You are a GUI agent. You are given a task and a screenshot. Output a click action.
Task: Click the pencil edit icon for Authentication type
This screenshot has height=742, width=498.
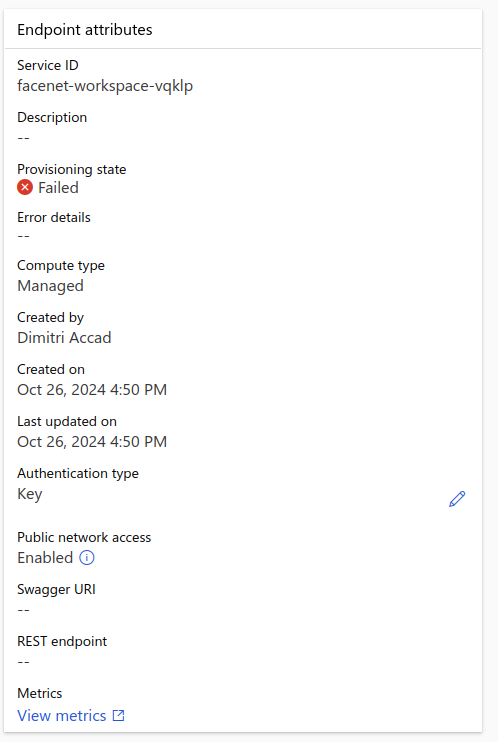[x=457, y=499]
